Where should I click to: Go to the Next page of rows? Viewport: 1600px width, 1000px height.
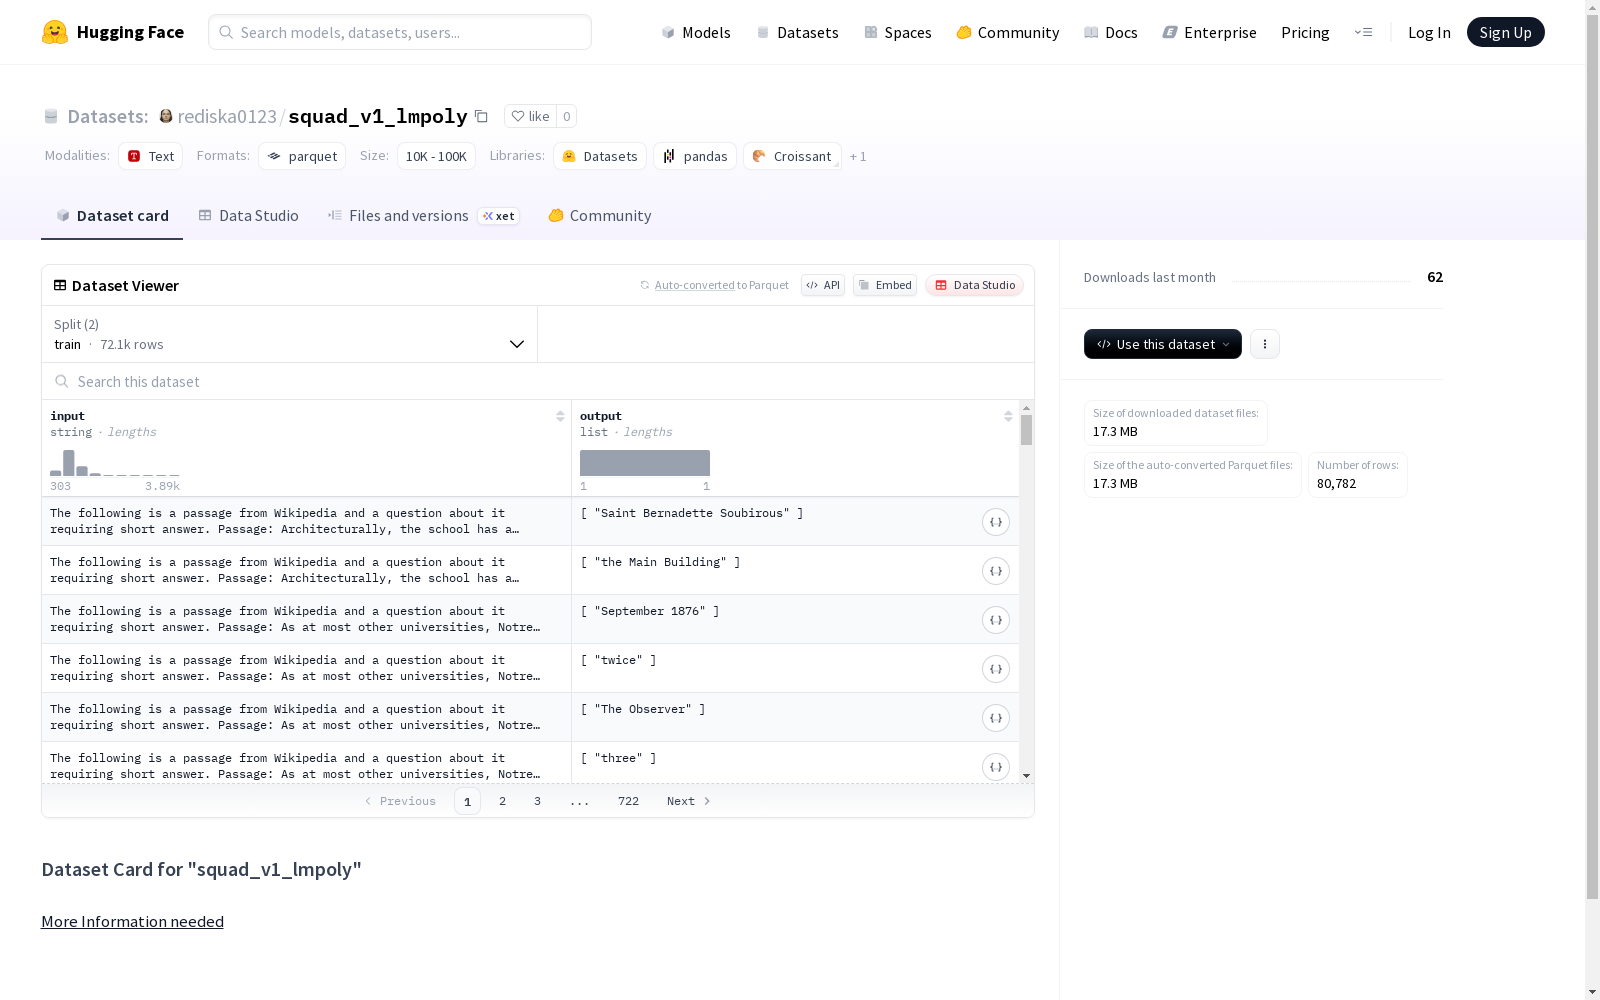689,801
